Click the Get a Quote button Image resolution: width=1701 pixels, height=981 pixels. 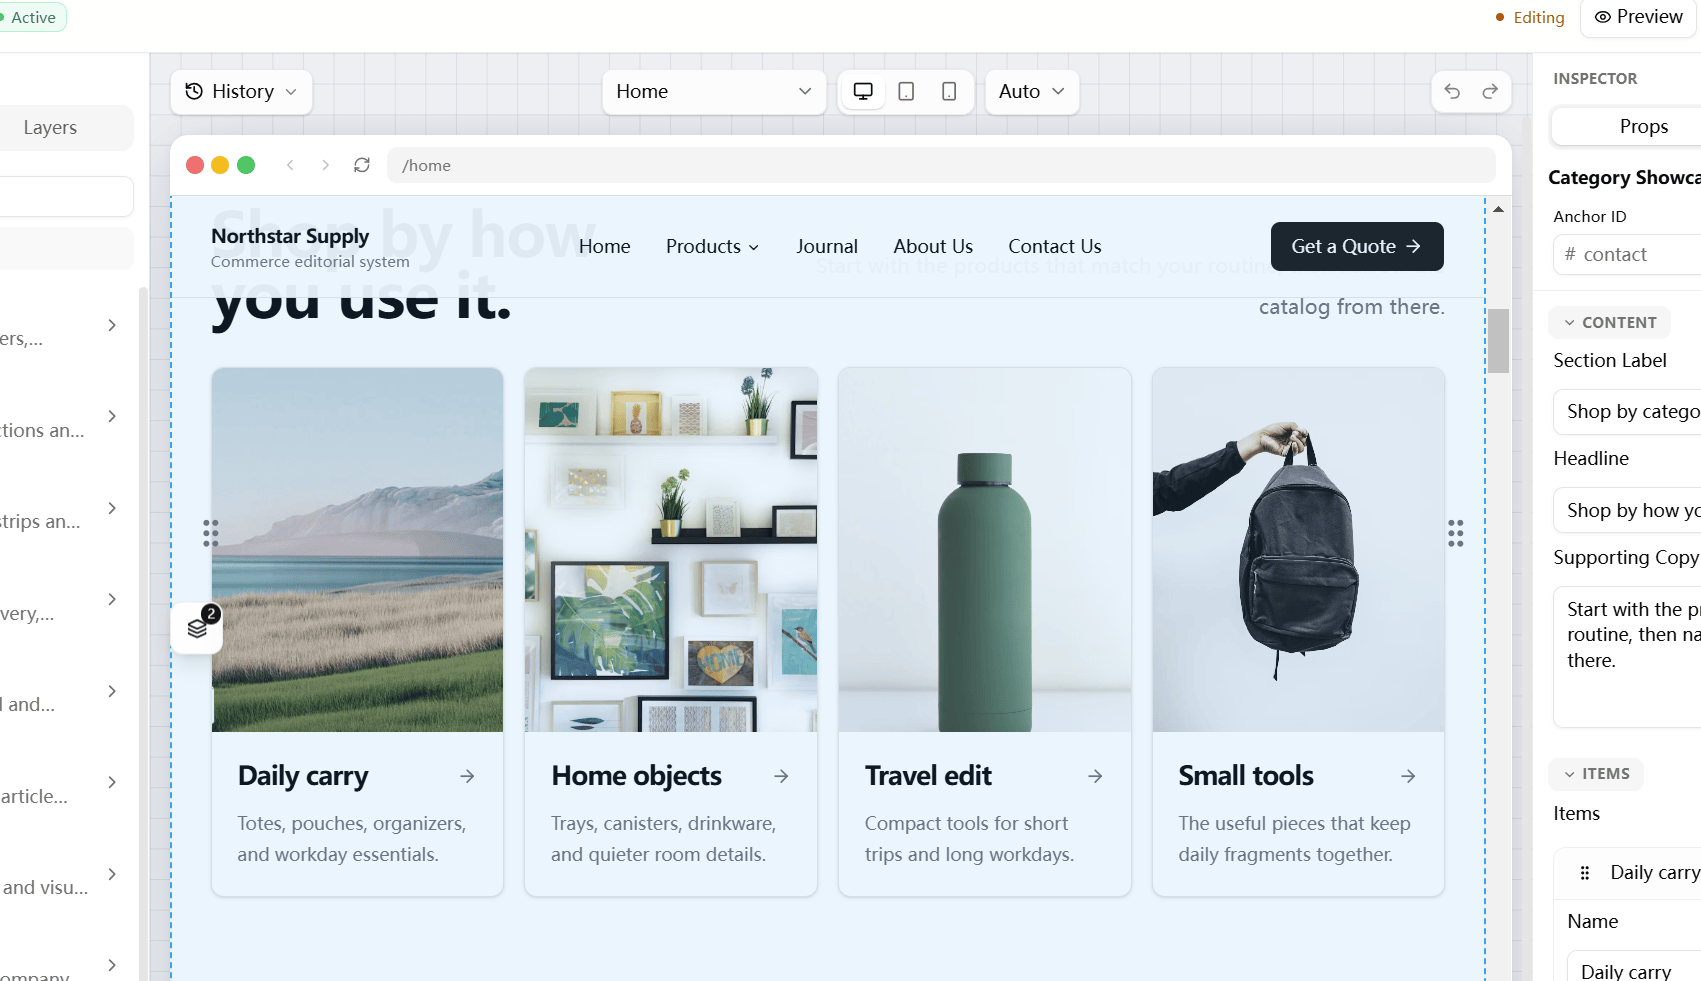(x=1357, y=246)
